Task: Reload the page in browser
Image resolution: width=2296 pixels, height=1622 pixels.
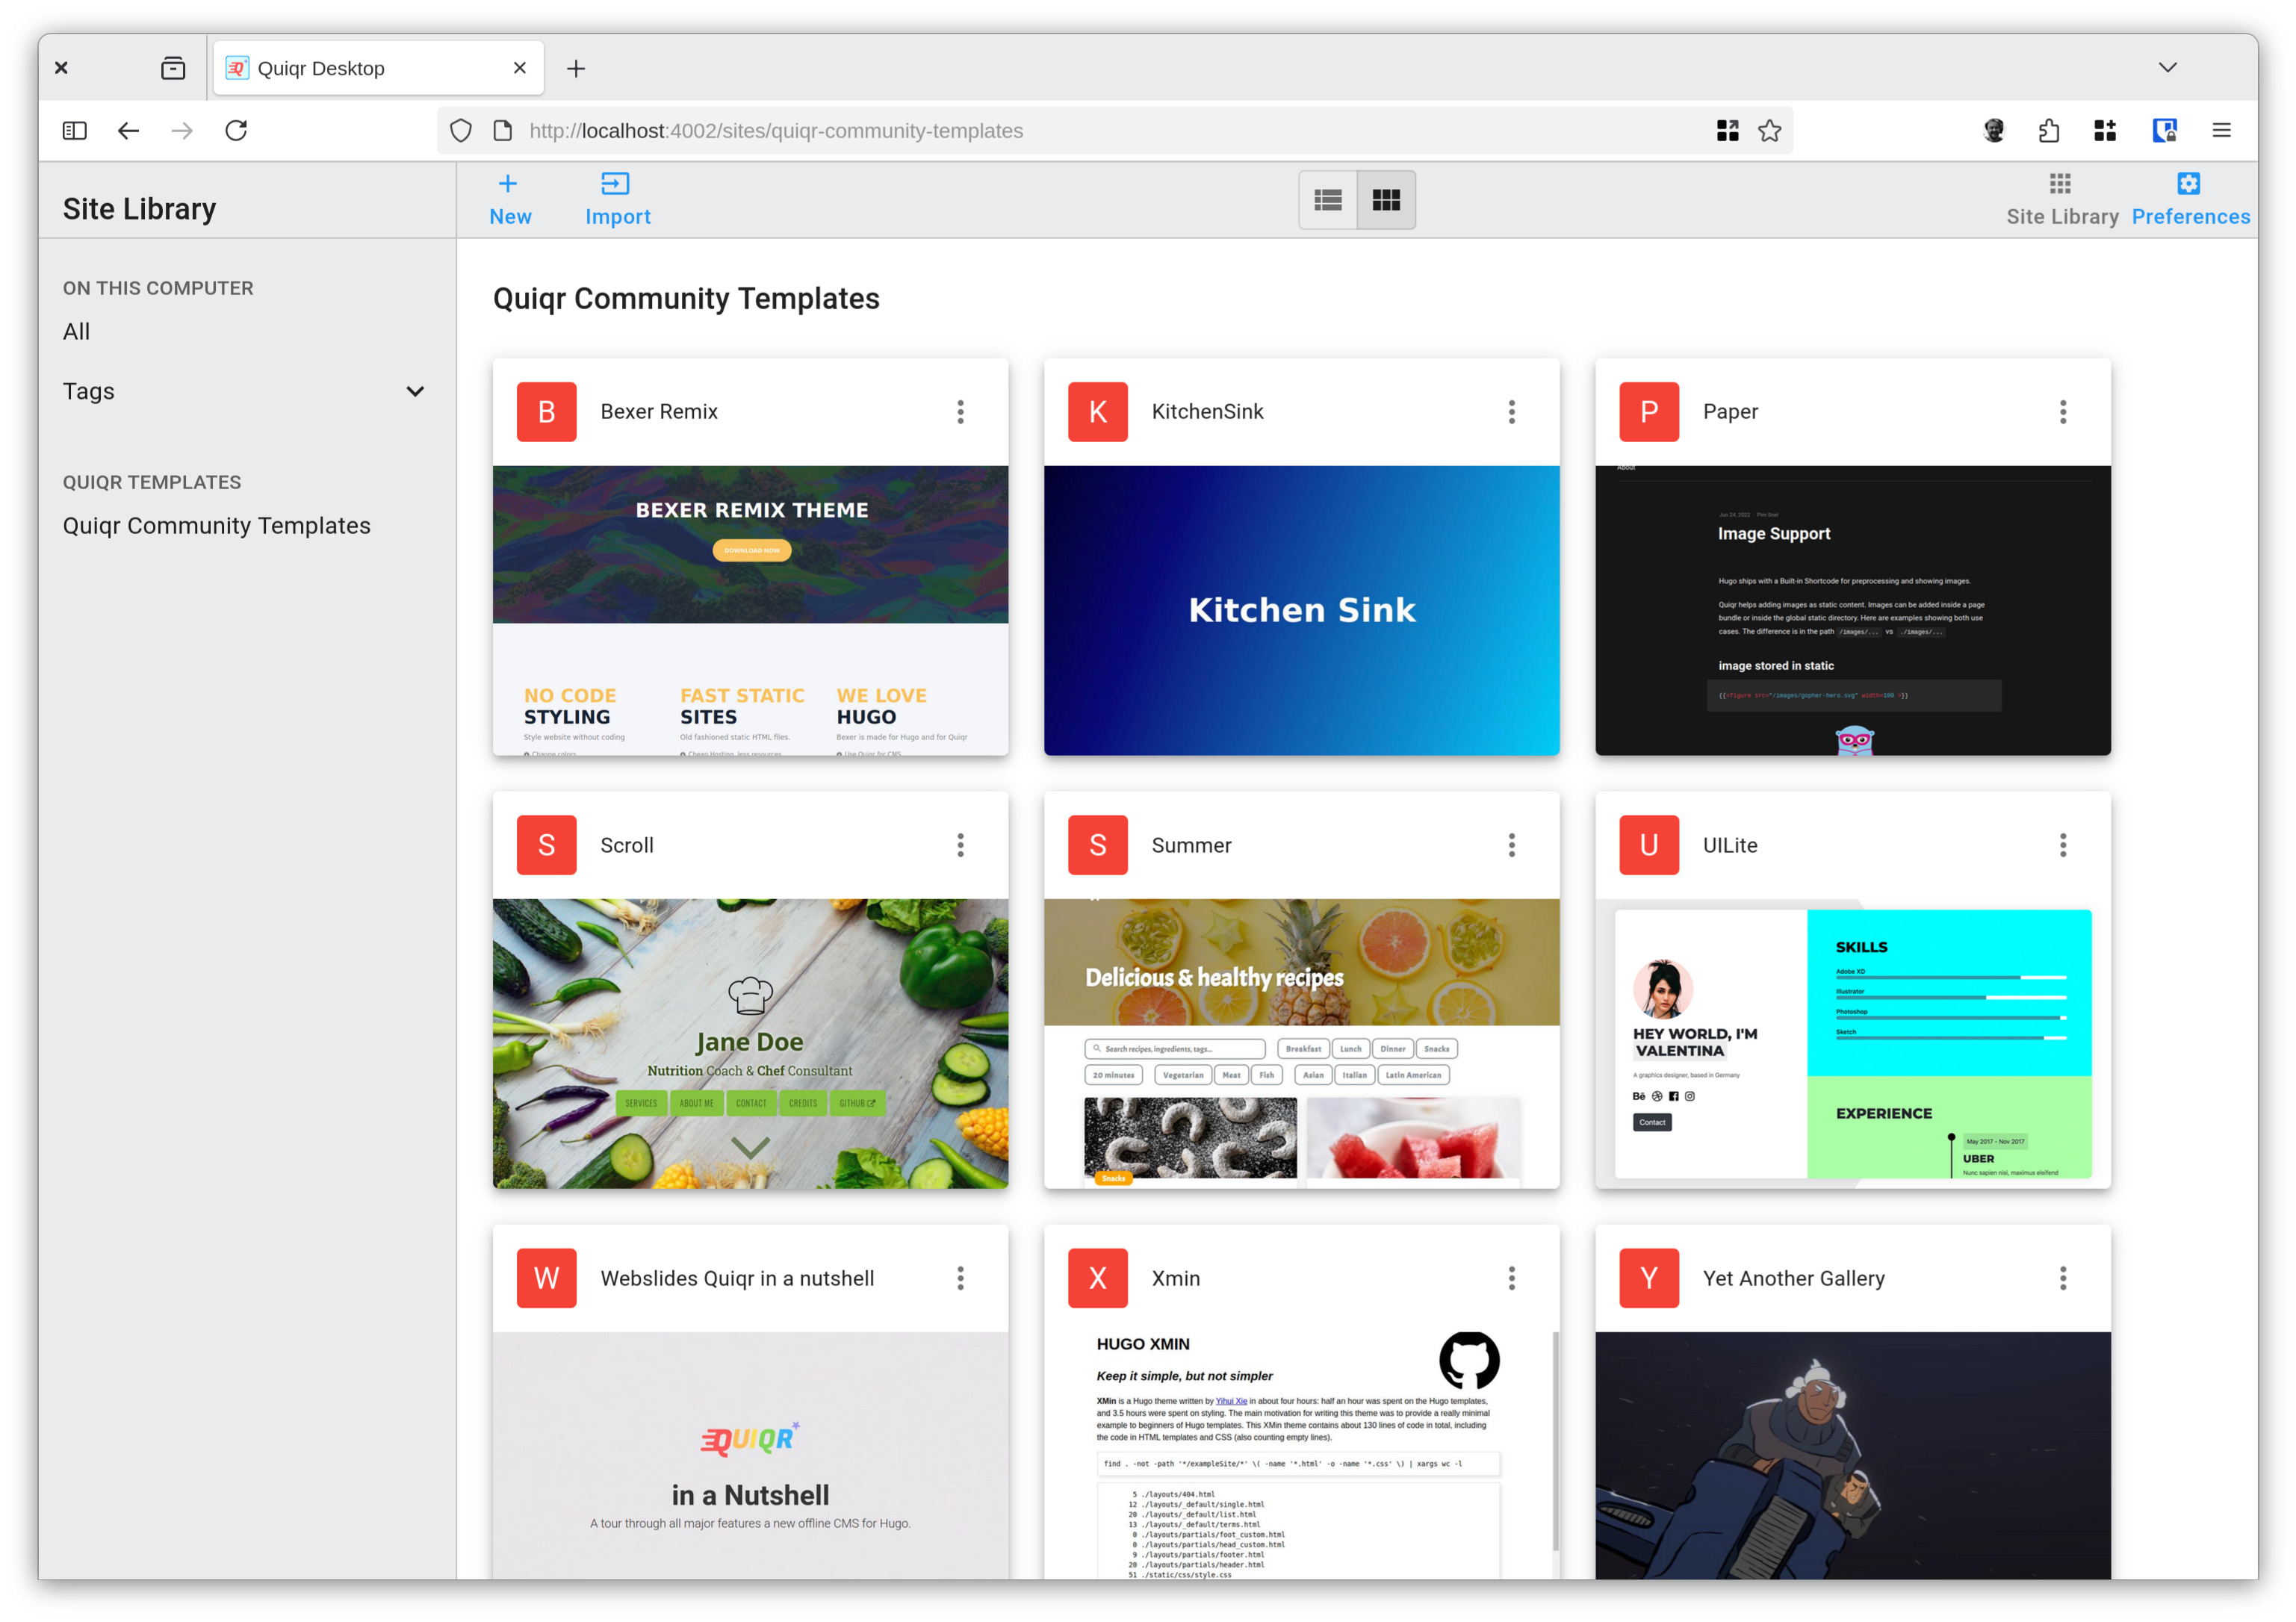Action: point(236,131)
